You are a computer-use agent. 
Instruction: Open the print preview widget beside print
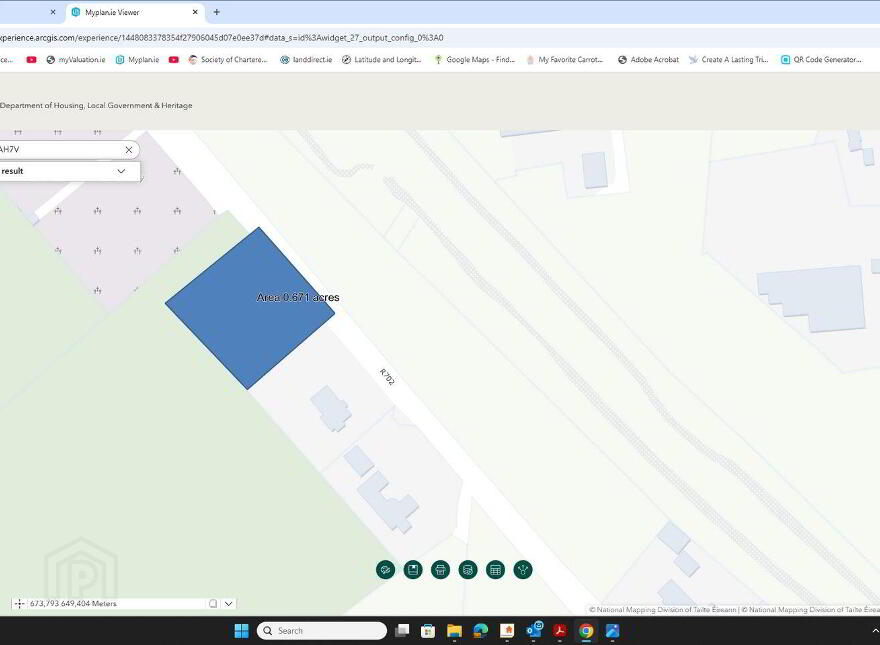468,570
